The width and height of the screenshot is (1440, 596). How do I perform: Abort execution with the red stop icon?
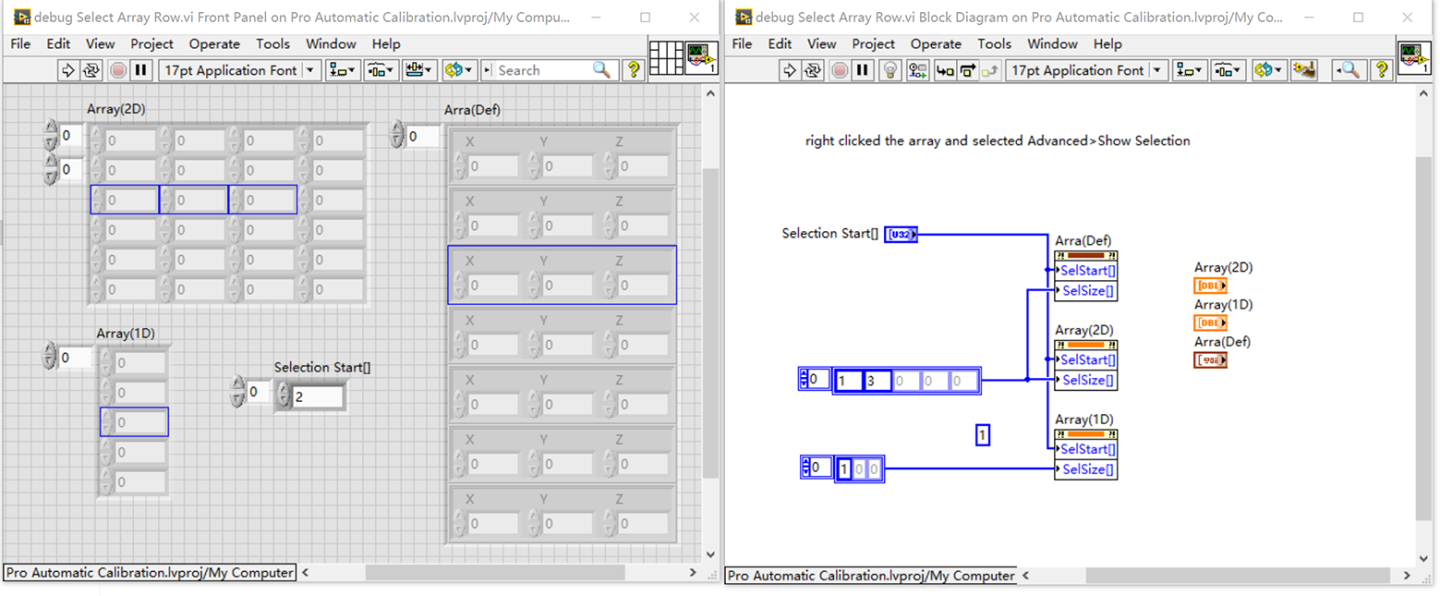(841, 70)
